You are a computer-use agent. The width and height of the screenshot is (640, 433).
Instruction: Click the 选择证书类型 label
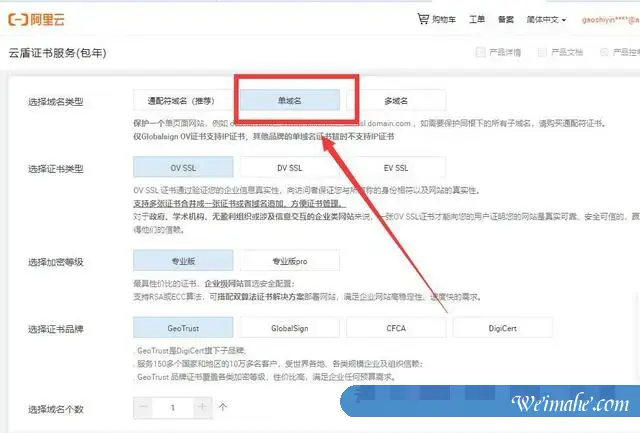tap(56, 169)
